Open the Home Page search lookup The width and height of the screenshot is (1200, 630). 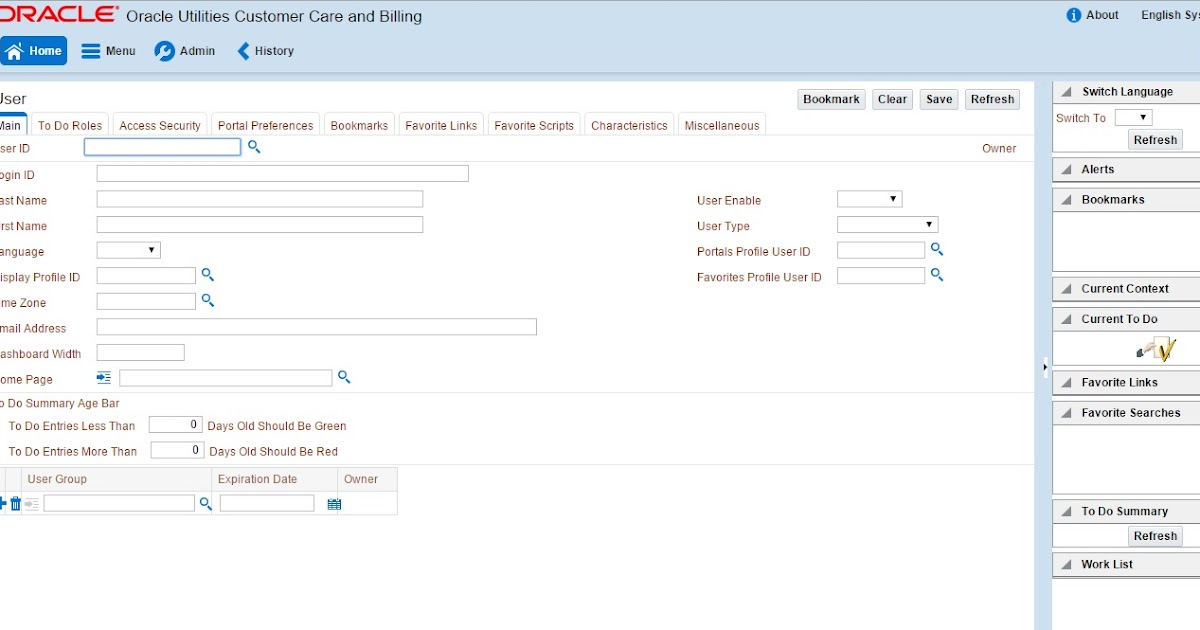[344, 377]
